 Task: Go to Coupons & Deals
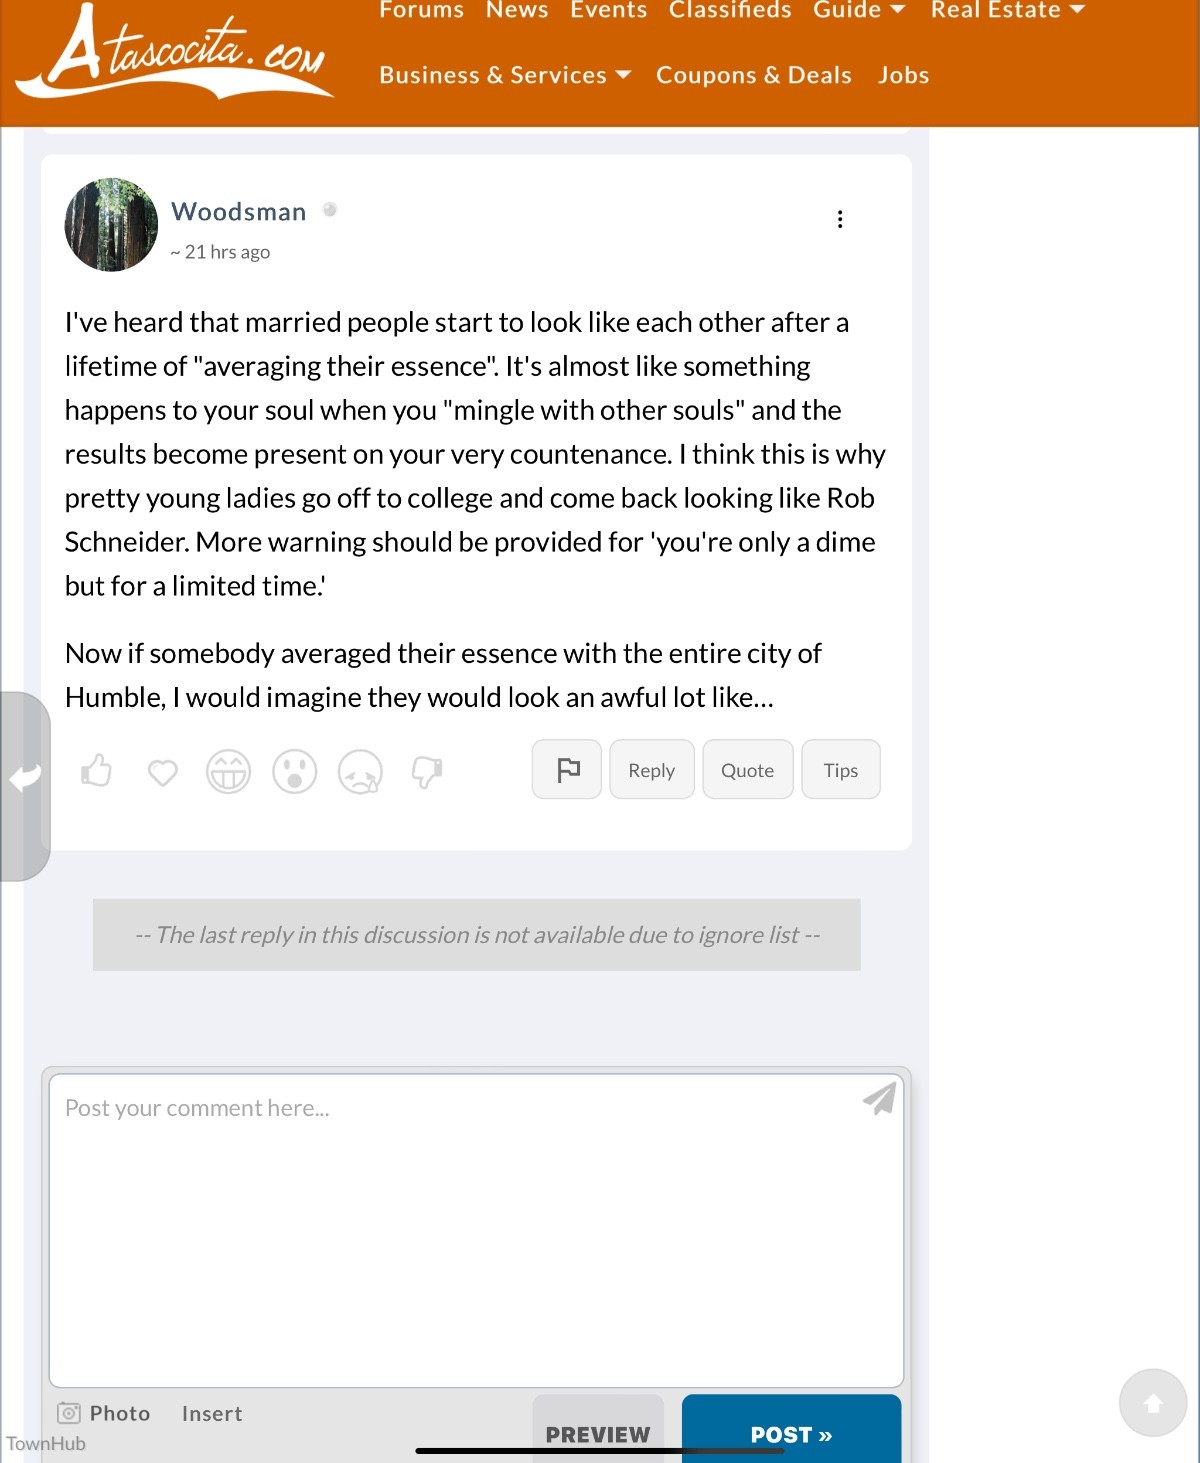[x=754, y=75]
